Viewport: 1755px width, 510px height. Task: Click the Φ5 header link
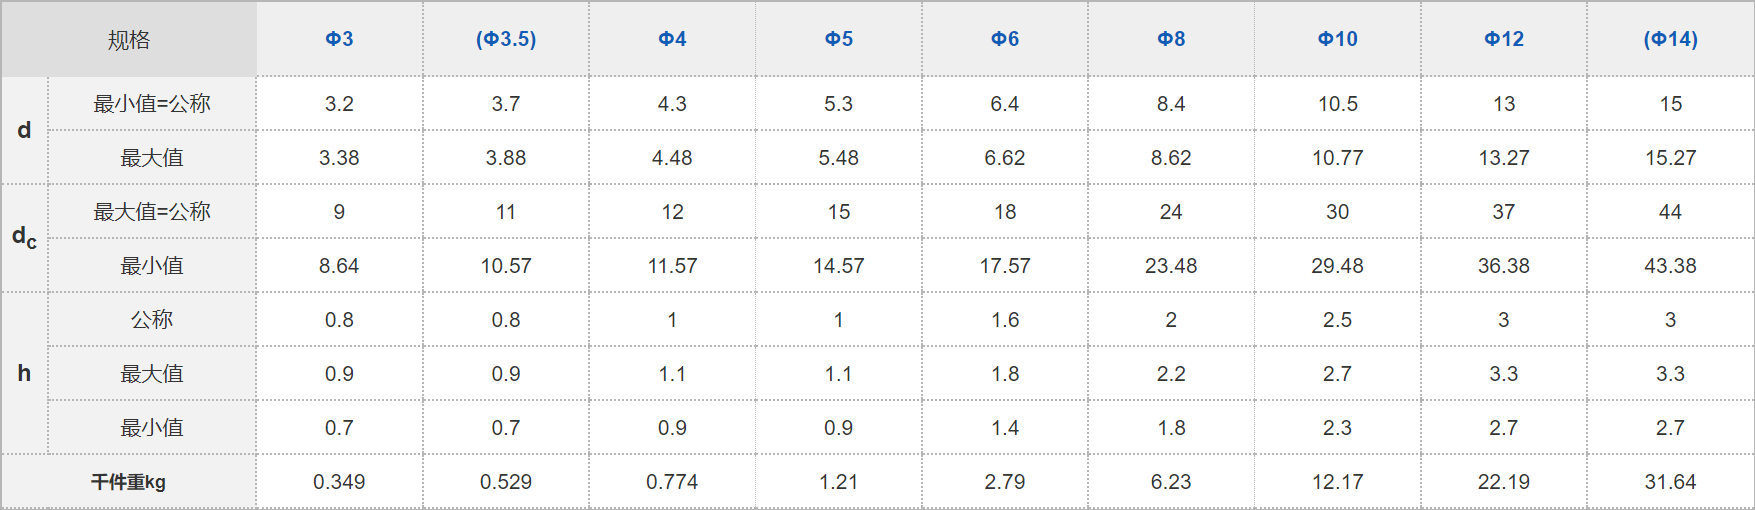tap(839, 39)
